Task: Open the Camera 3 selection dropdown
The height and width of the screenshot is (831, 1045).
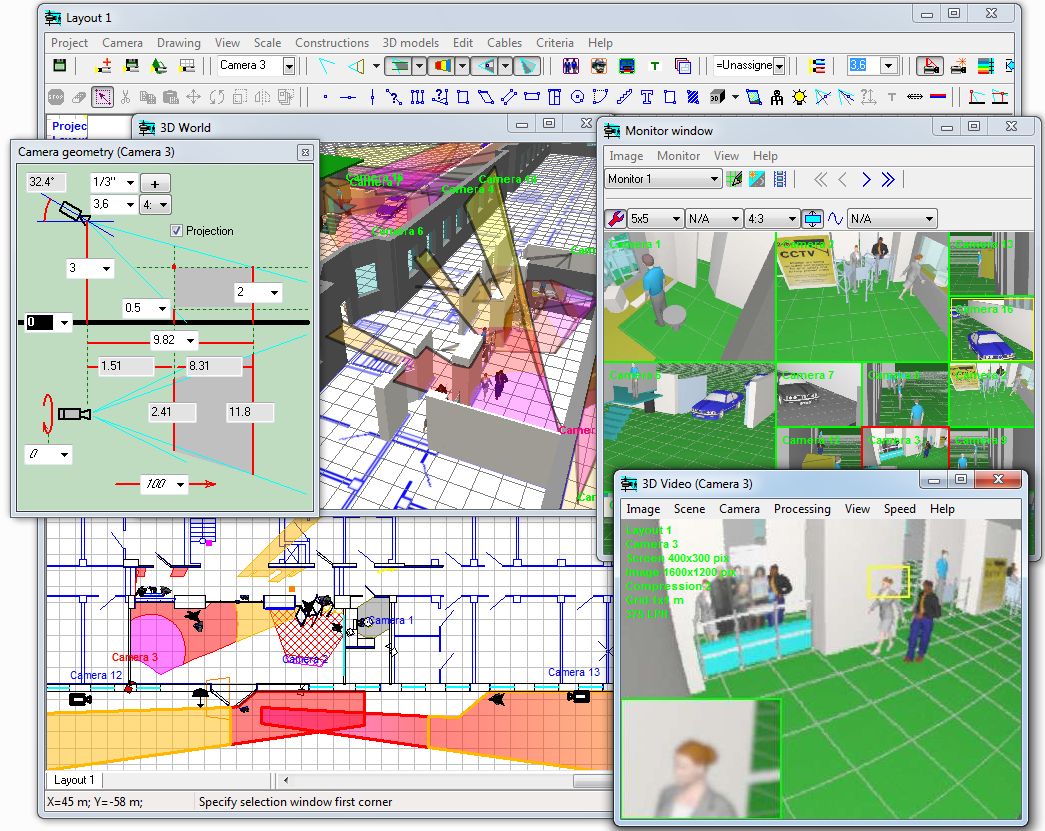Action: click(x=289, y=66)
